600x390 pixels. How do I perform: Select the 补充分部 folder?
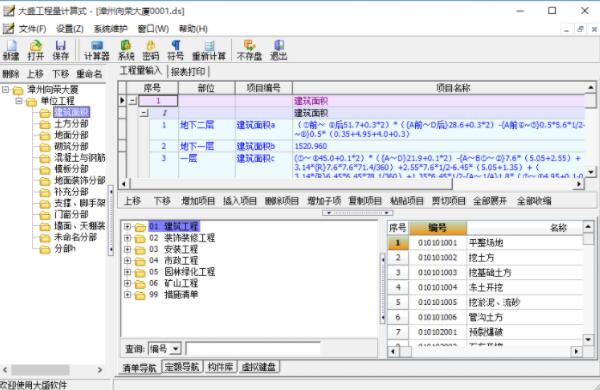click(x=71, y=192)
